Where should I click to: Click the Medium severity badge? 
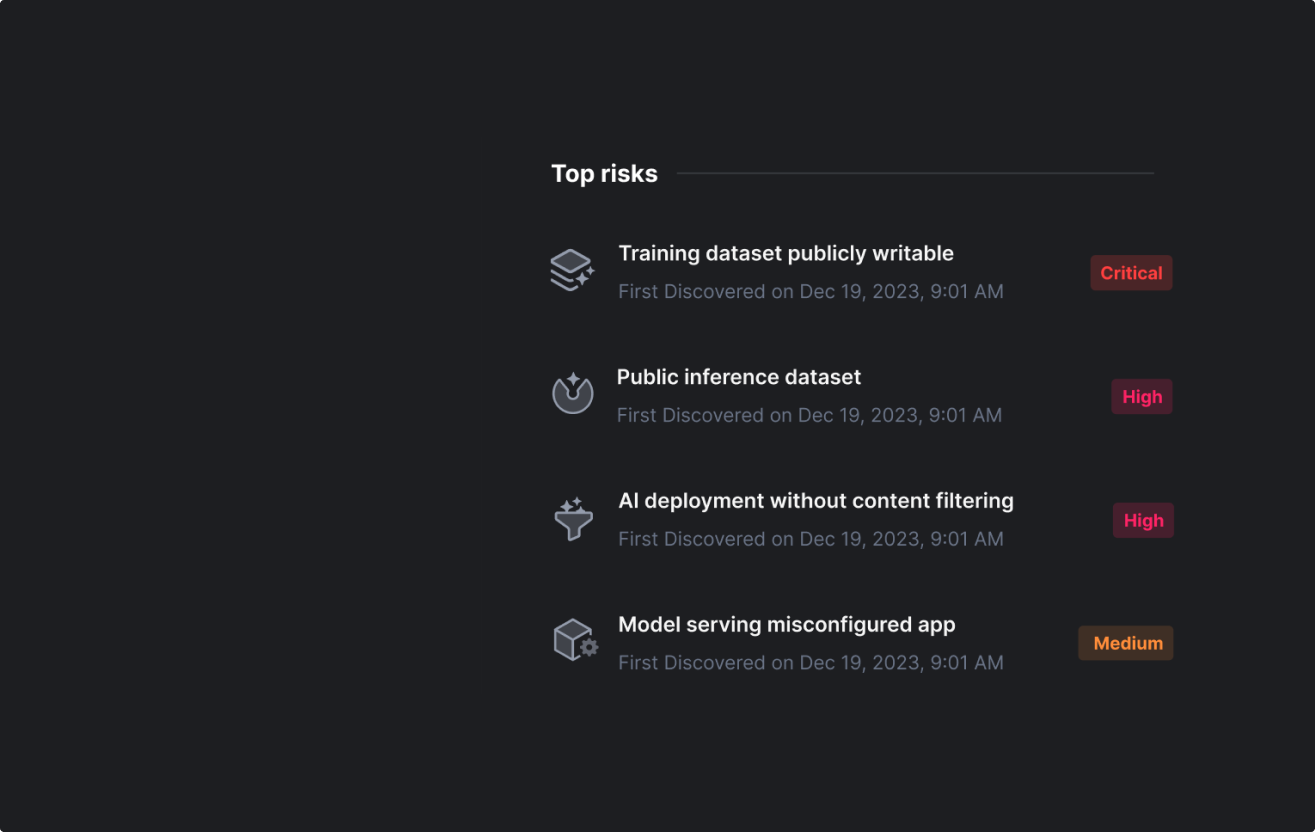[x=1126, y=643]
